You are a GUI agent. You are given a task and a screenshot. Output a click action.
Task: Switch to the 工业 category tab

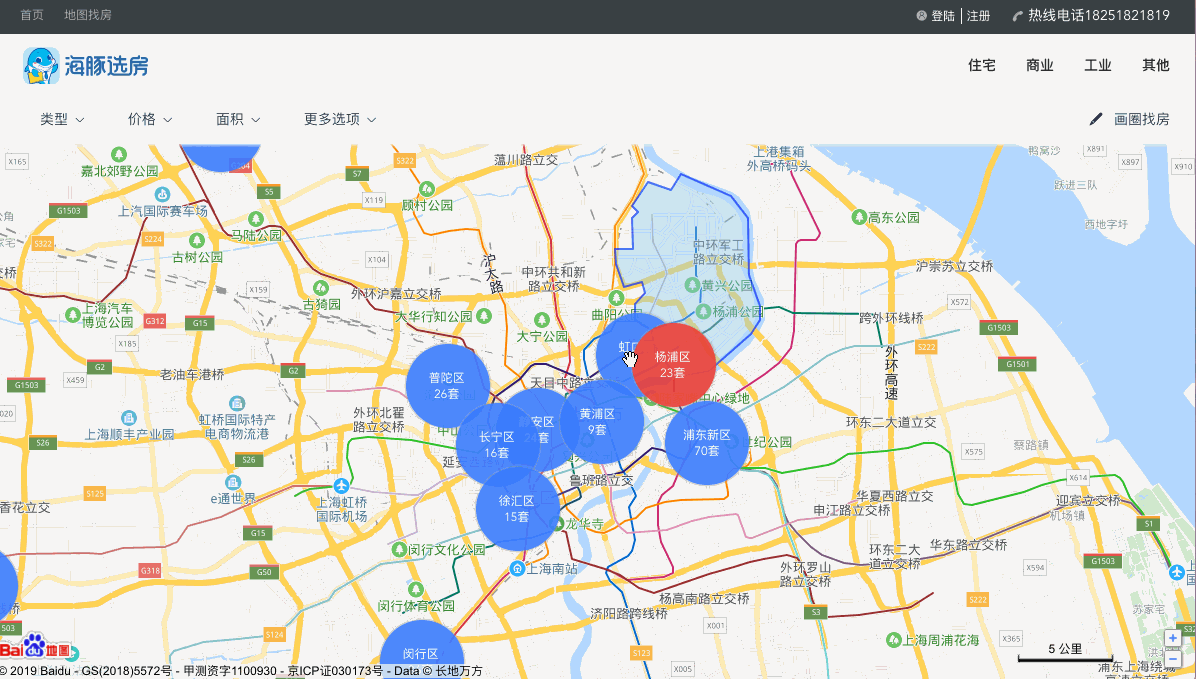point(1098,66)
